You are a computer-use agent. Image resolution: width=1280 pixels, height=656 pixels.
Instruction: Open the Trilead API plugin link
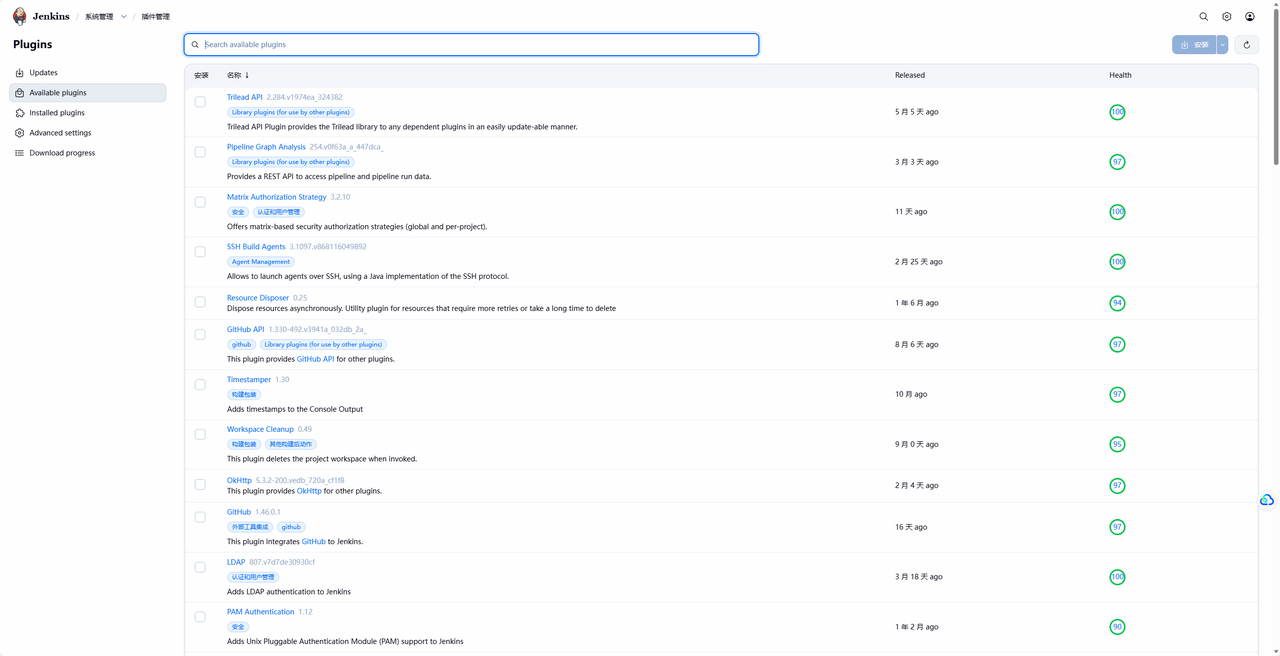click(x=245, y=97)
